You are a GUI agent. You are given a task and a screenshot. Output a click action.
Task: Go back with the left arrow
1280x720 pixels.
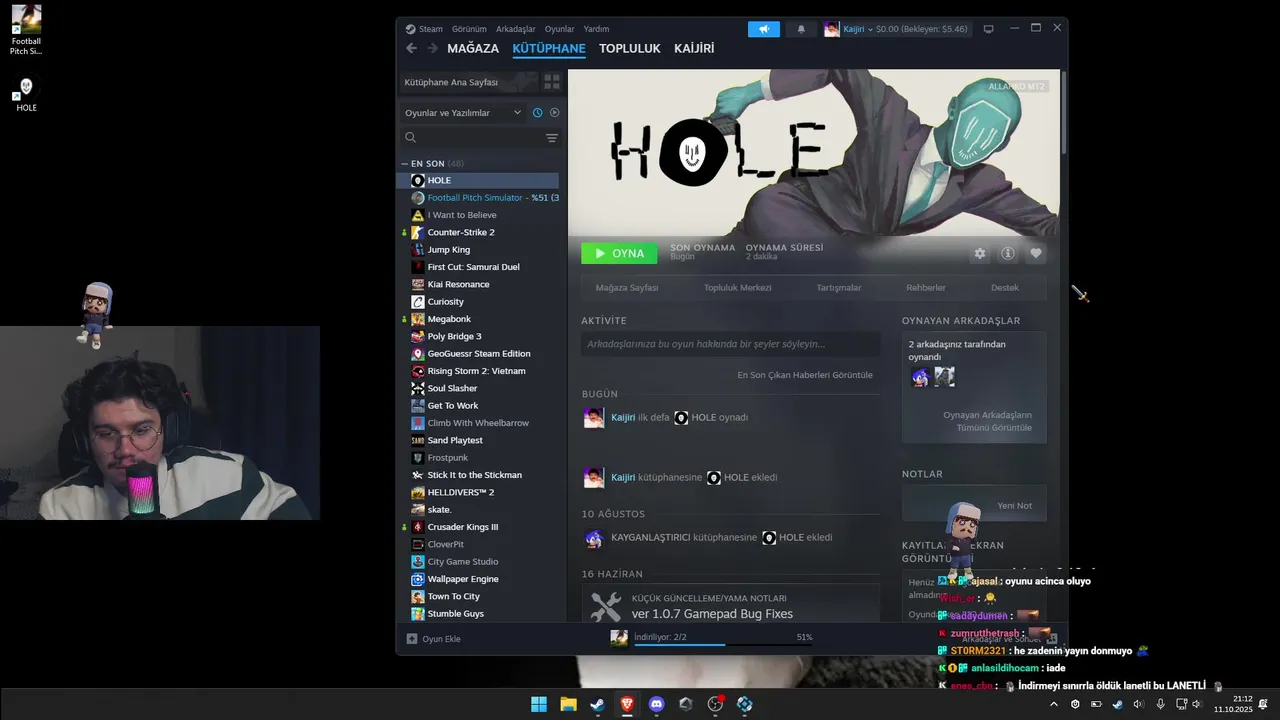click(x=411, y=48)
